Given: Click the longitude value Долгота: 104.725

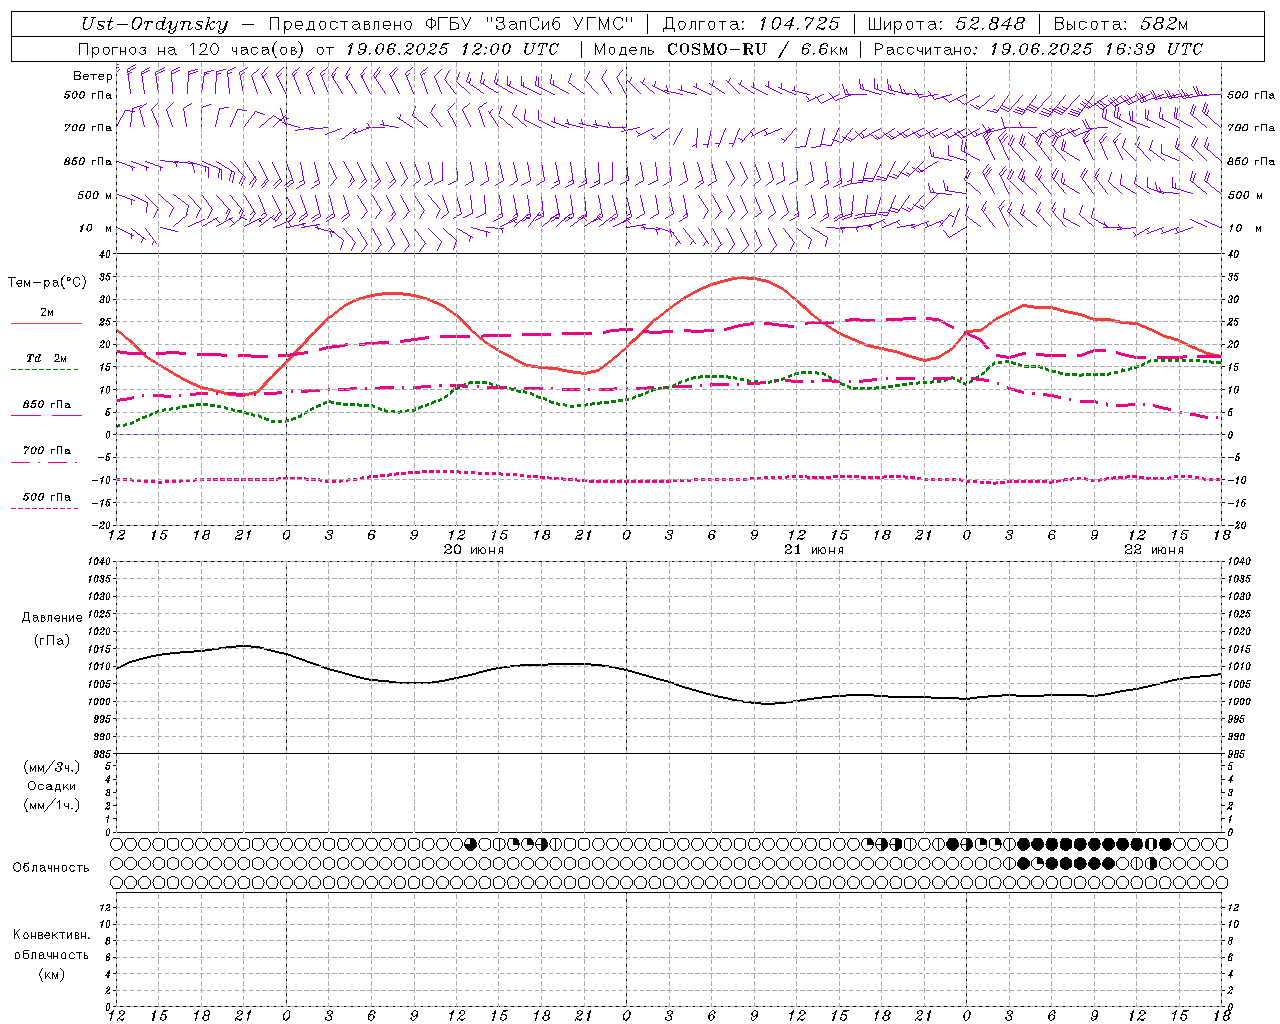Looking at the screenshot, I should point(750,25).
